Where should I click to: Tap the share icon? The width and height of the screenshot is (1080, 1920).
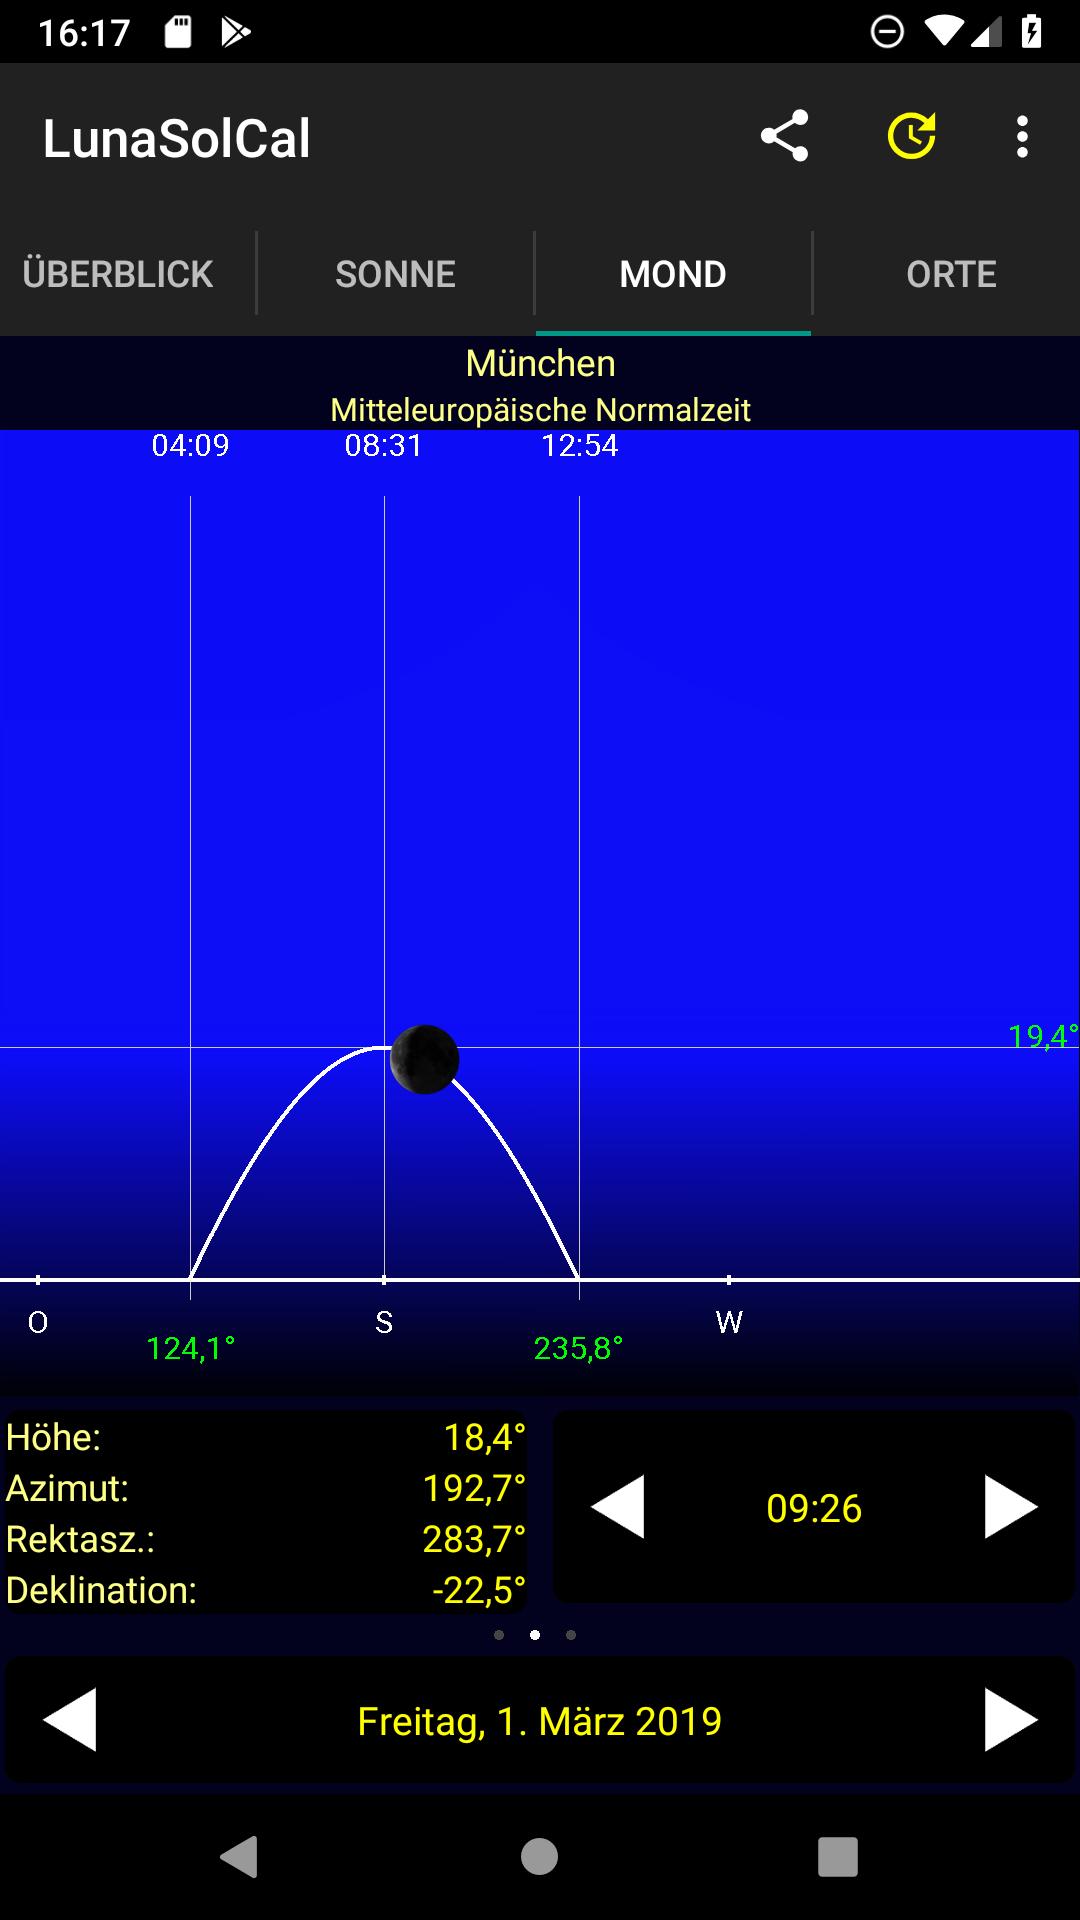click(x=784, y=137)
